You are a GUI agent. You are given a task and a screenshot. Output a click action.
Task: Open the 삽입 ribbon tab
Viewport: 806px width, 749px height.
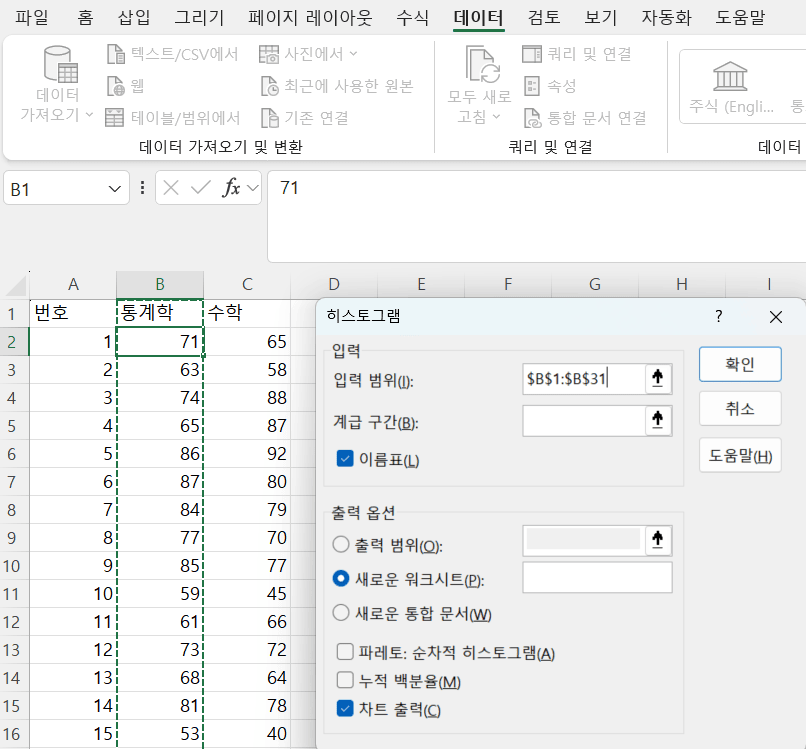pyautogui.click(x=135, y=18)
